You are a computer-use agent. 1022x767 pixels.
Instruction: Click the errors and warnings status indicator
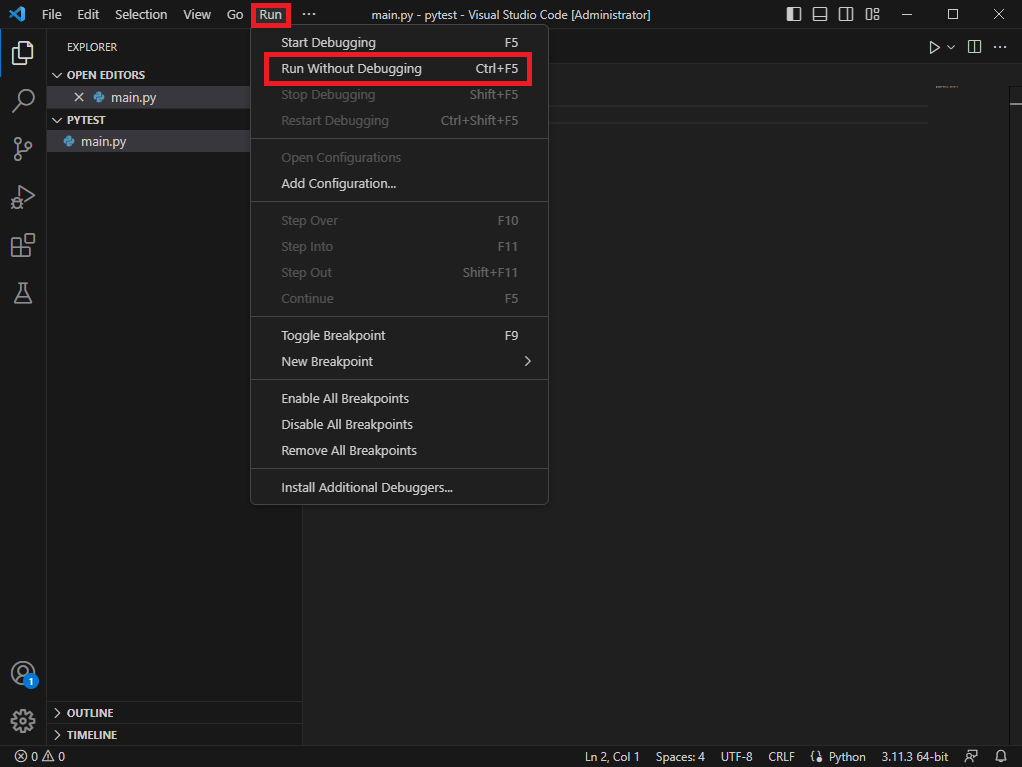click(40, 757)
